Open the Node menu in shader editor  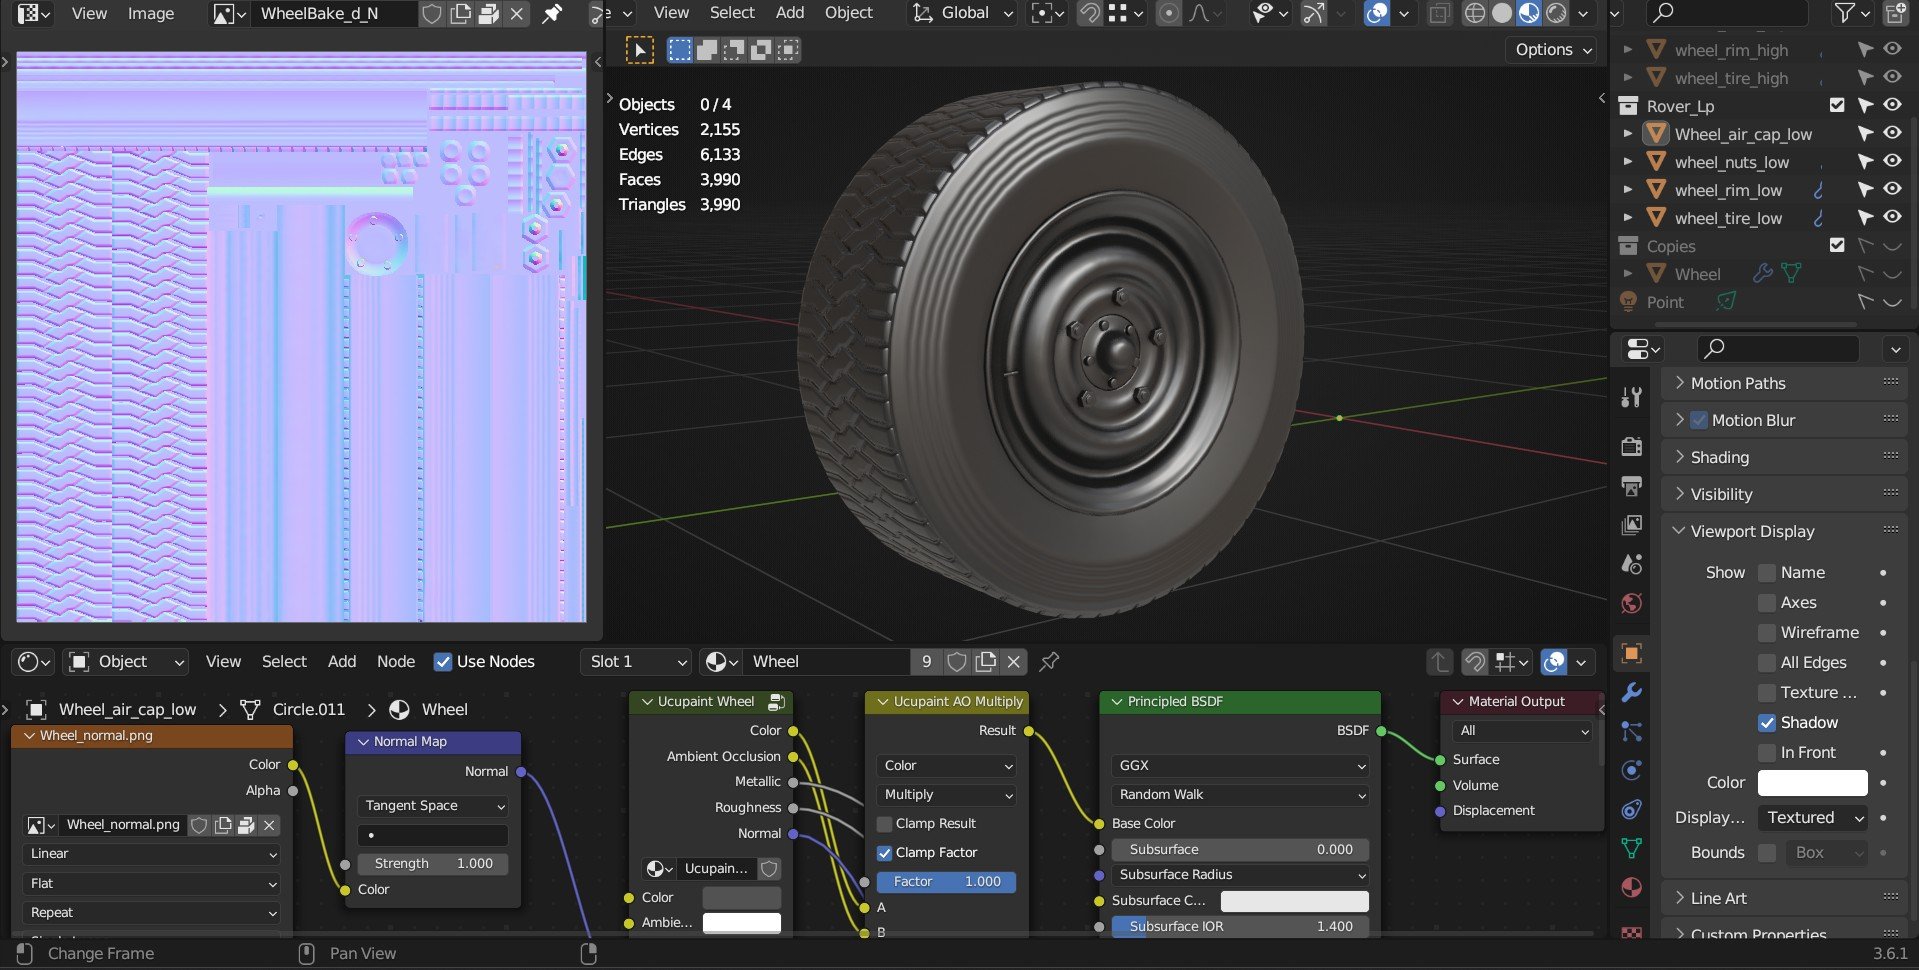395,661
